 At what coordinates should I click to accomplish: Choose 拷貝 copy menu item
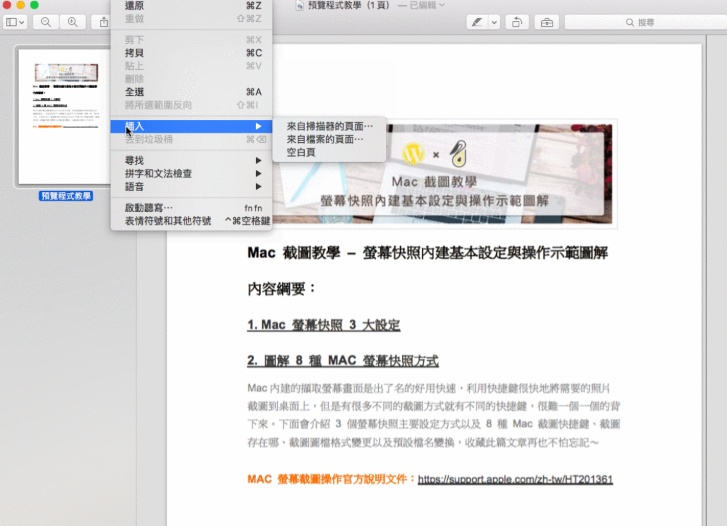point(191,53)
